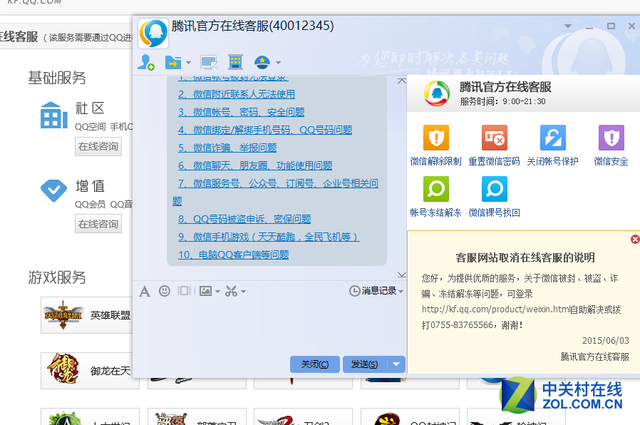Screen dimensions: 640x425
Task: Click the 发送(S) send button
Action: [x=364, y=364]
